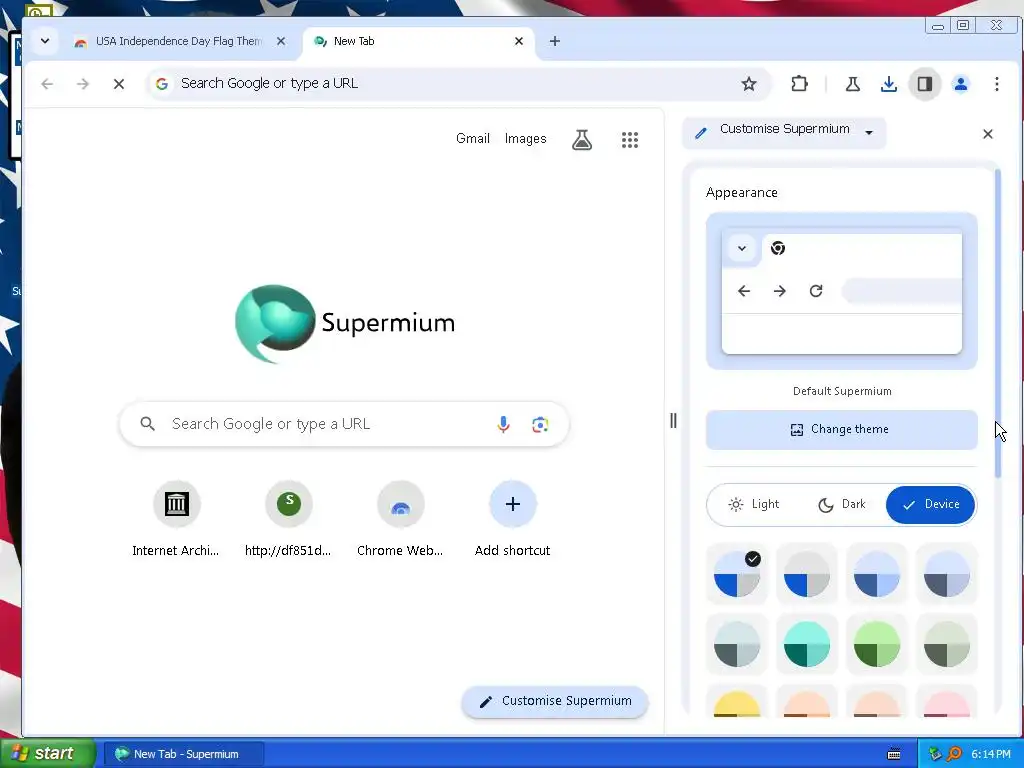
Task: Click the flask icon on the new tab page
Action: coord(582,139)
